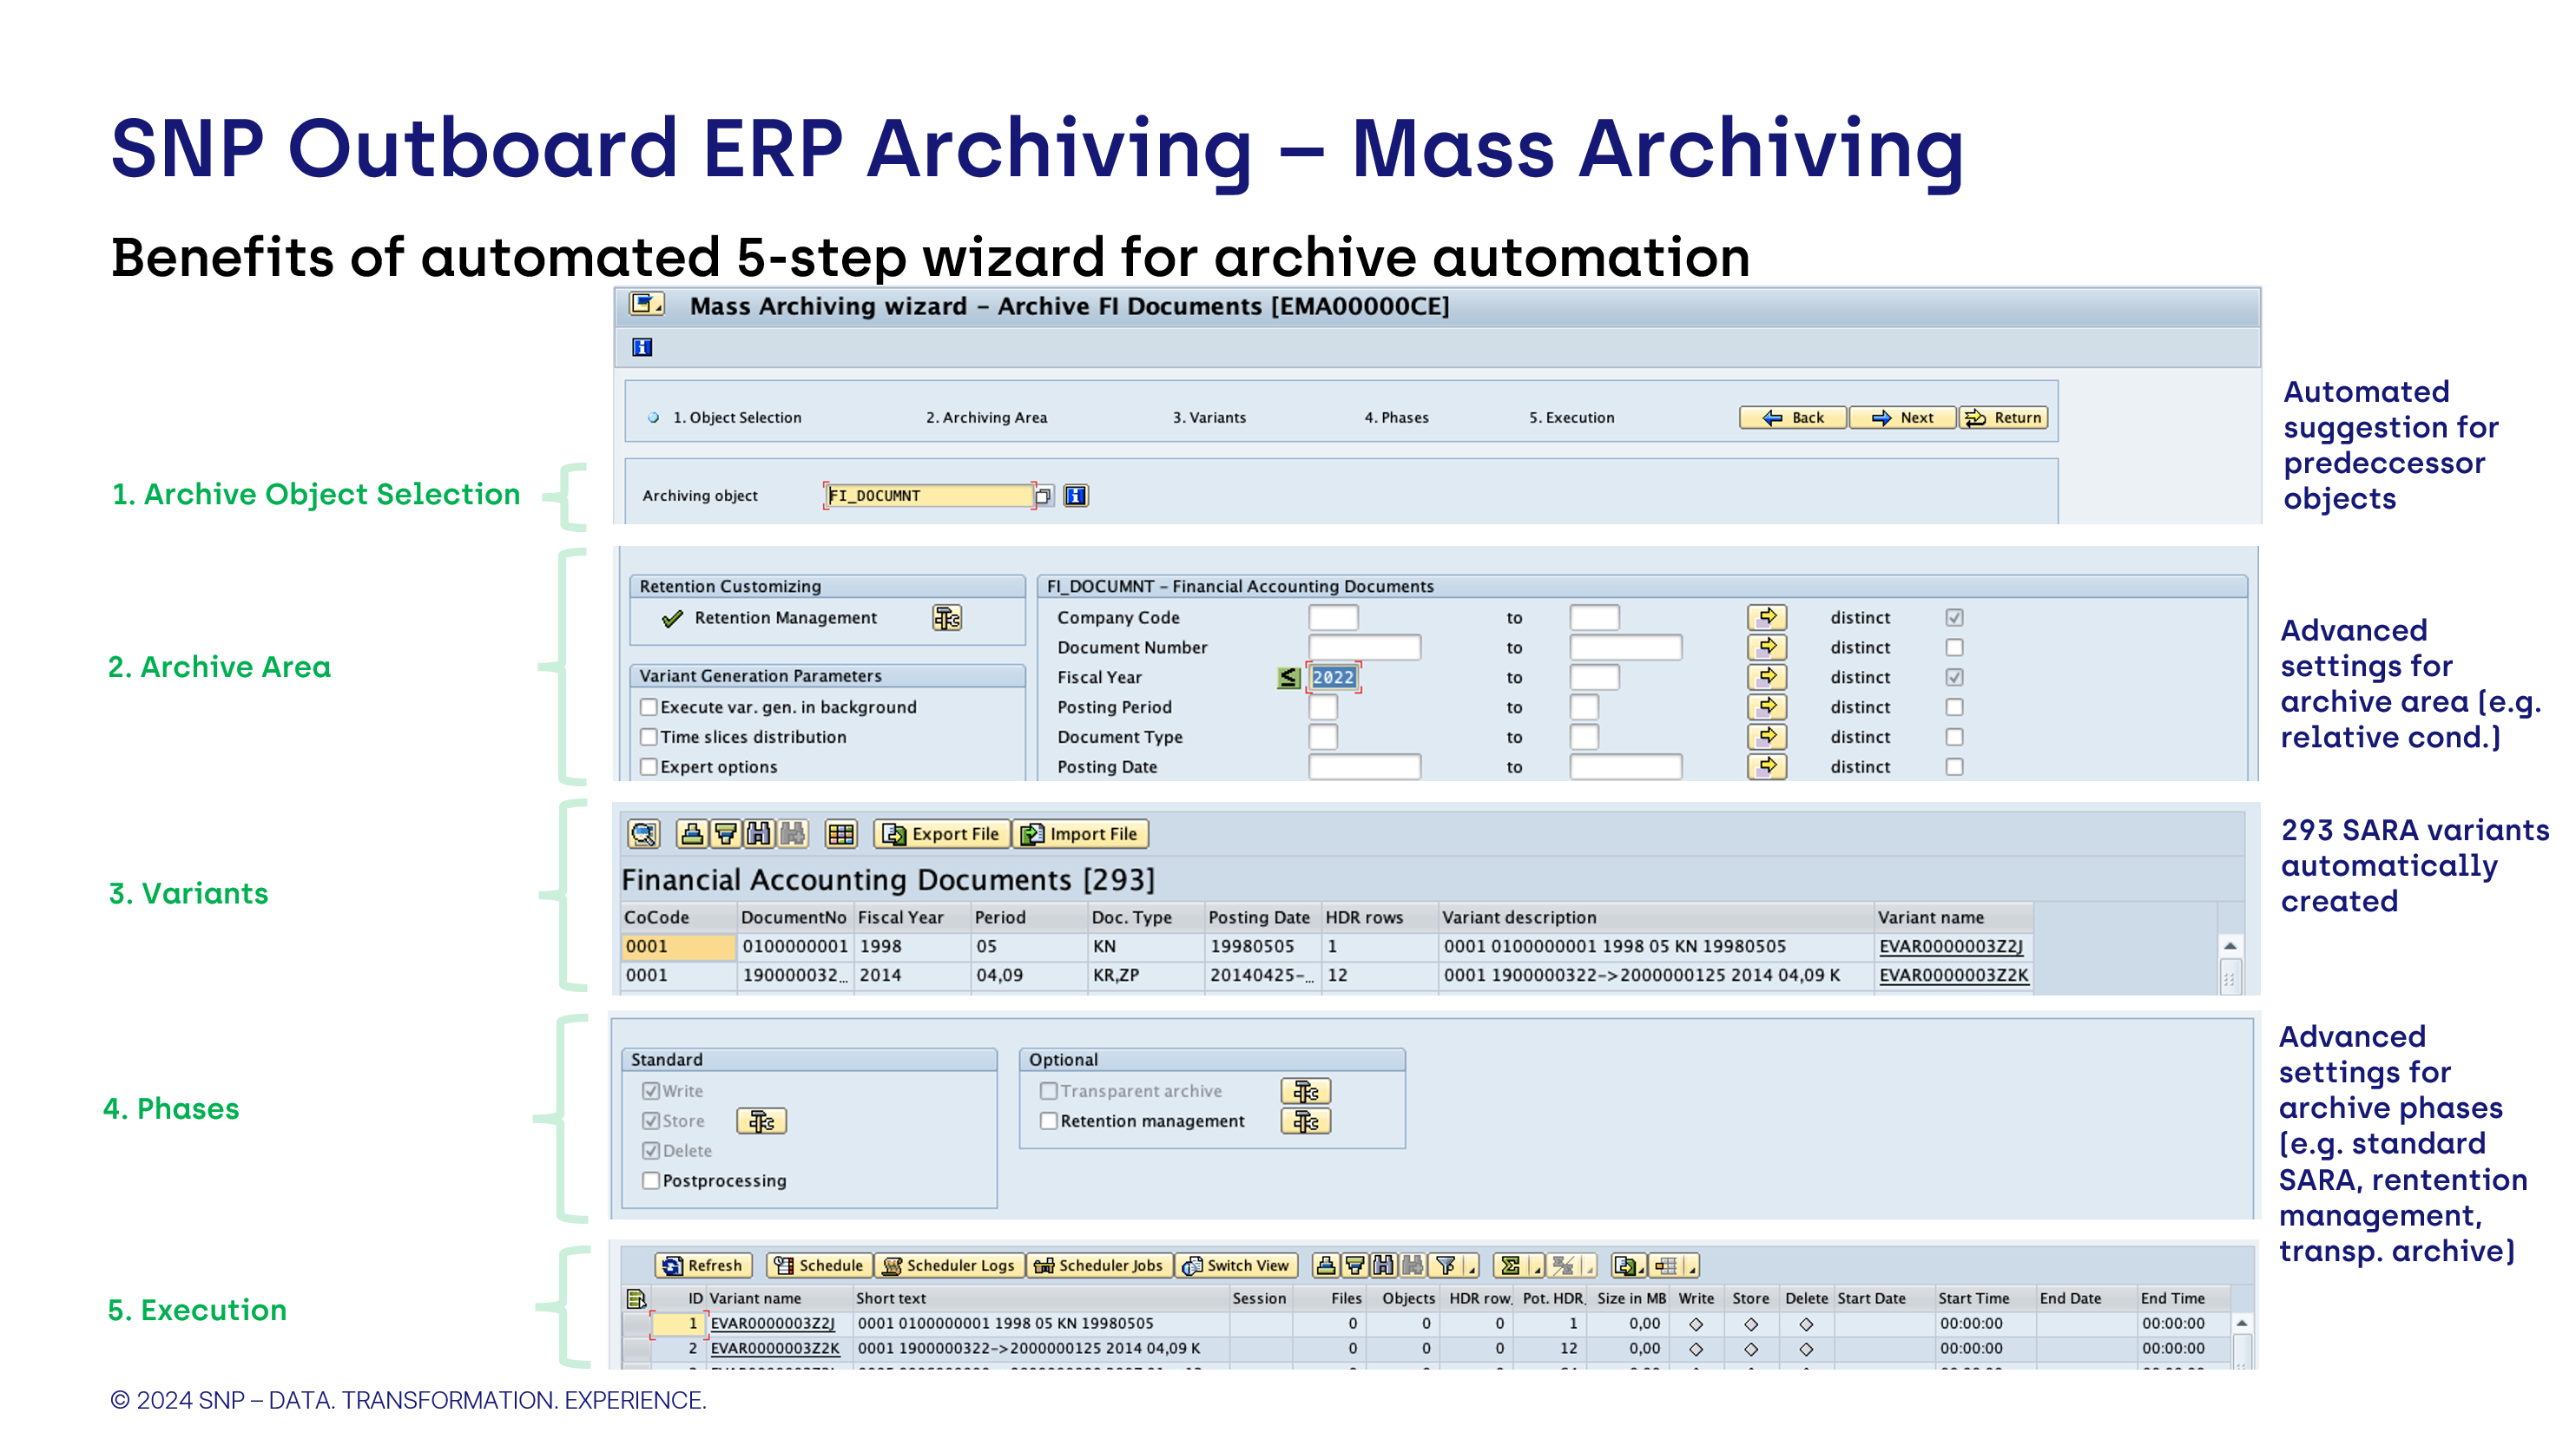Enable Expert options checkbox
This screenshot has height=1446, width=2576.
pyautogui.click(x=649, y=767)
